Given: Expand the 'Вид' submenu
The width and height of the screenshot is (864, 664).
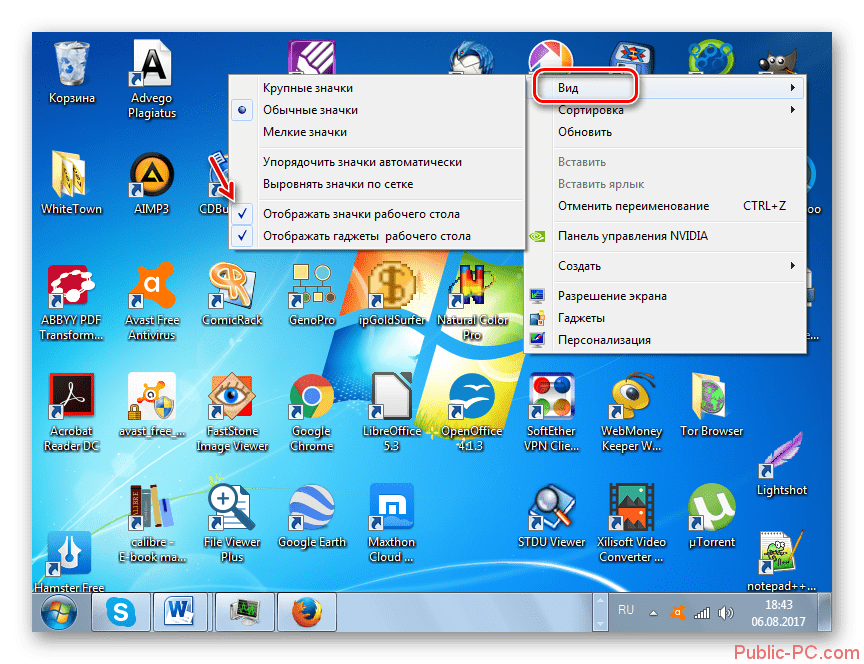Looking at the screenshot, I should (x=665, y=88).
